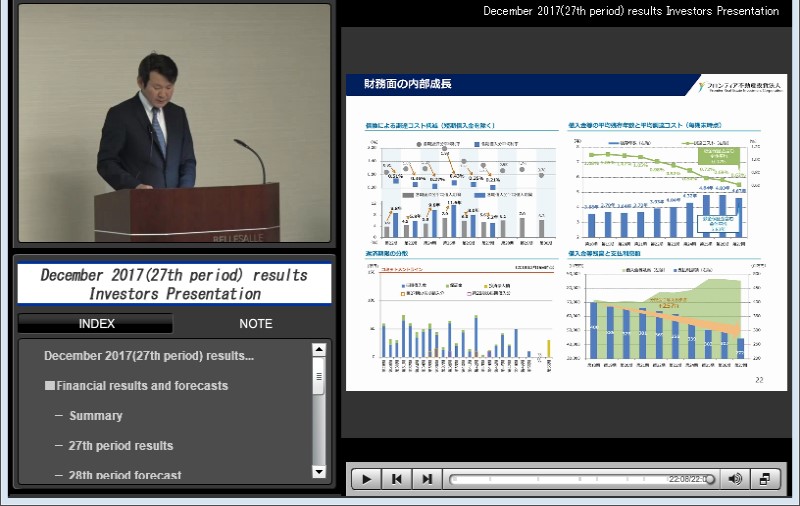Skip to previous slide chapter
800x506 pixels.
click(x=396, y=479)
